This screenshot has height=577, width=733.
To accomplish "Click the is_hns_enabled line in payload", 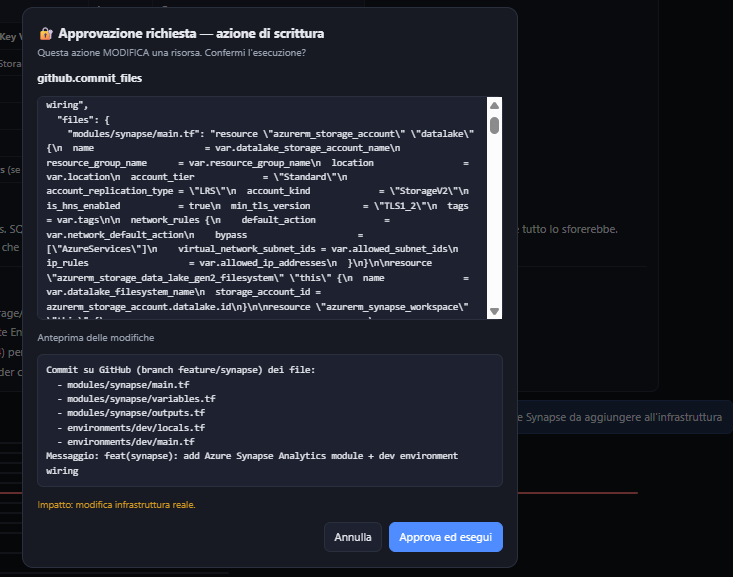I will point(257,206).
